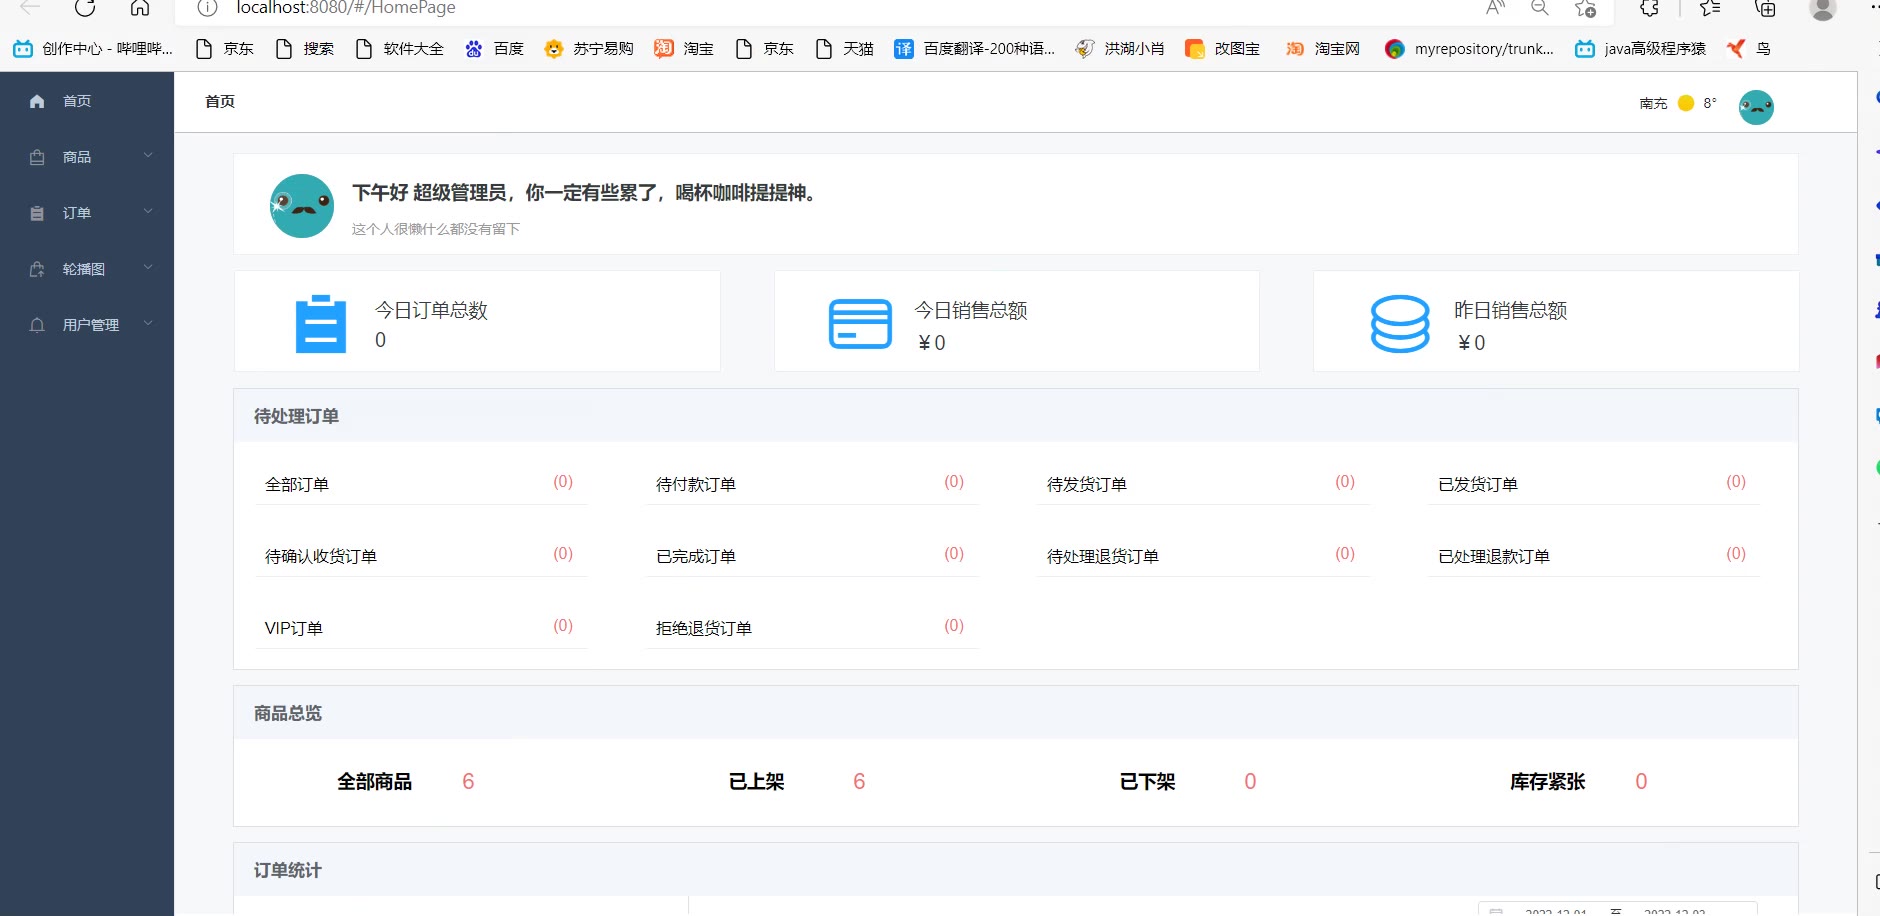The image size is (1880, 916).
Task: Click the home icon in sidebar
Action: click(x=37, y=101)
